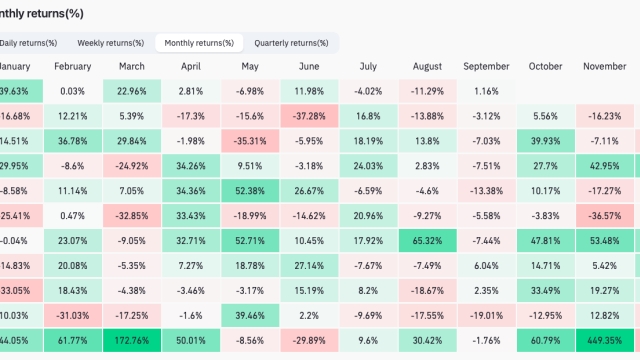Click the 34.26% April cell
The image size is (640, 360).
191,166
